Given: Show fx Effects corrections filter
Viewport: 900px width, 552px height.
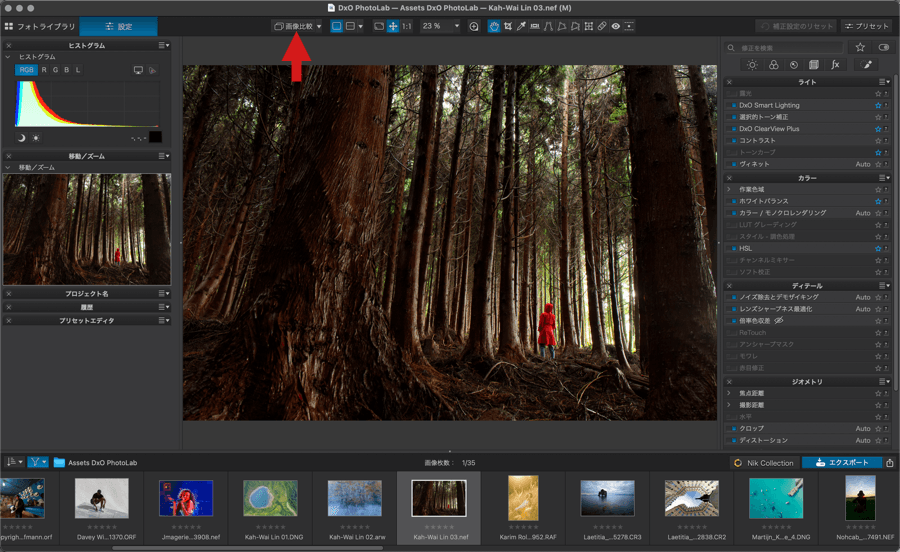Looking at the screenshot, I should pyautogui.click(x=835, y=65).
